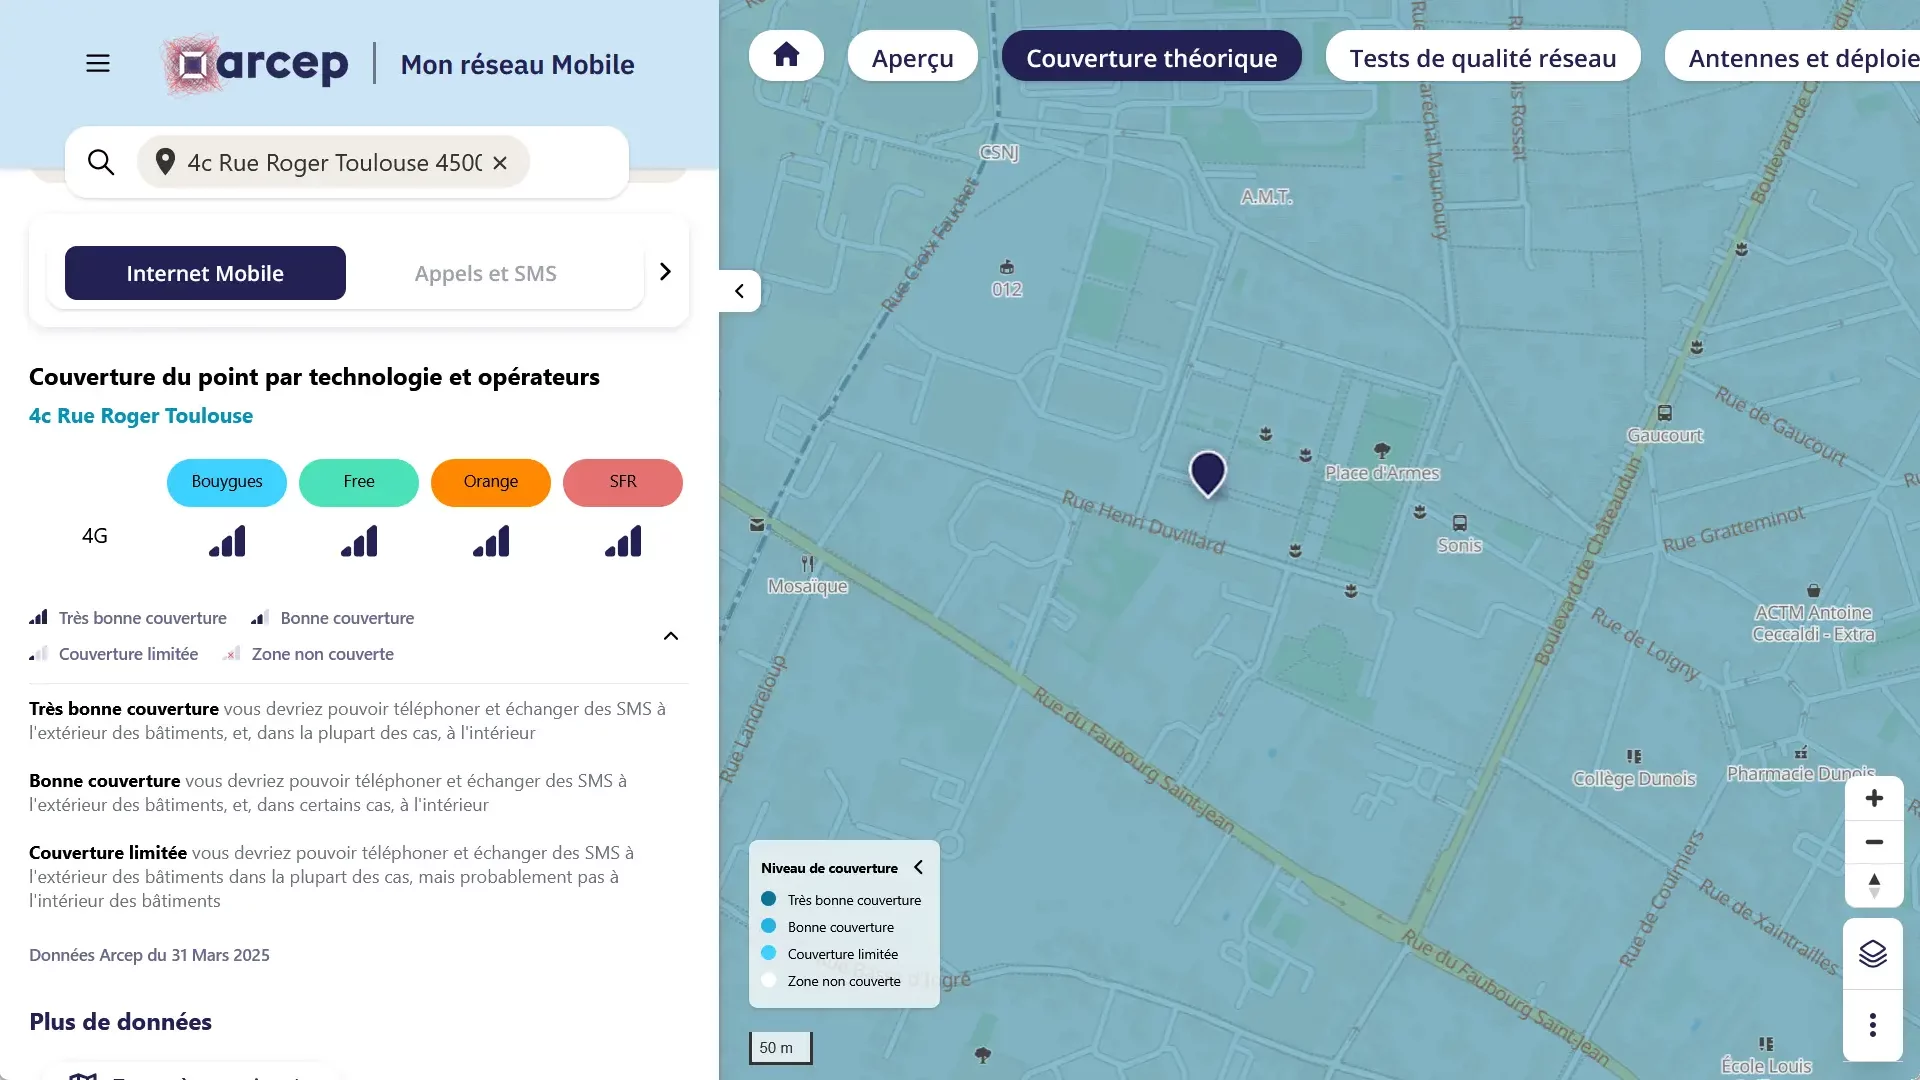Clear the address with the X icon
The height and width of the screenshot is (1080, 1920).
pos(500,162)
